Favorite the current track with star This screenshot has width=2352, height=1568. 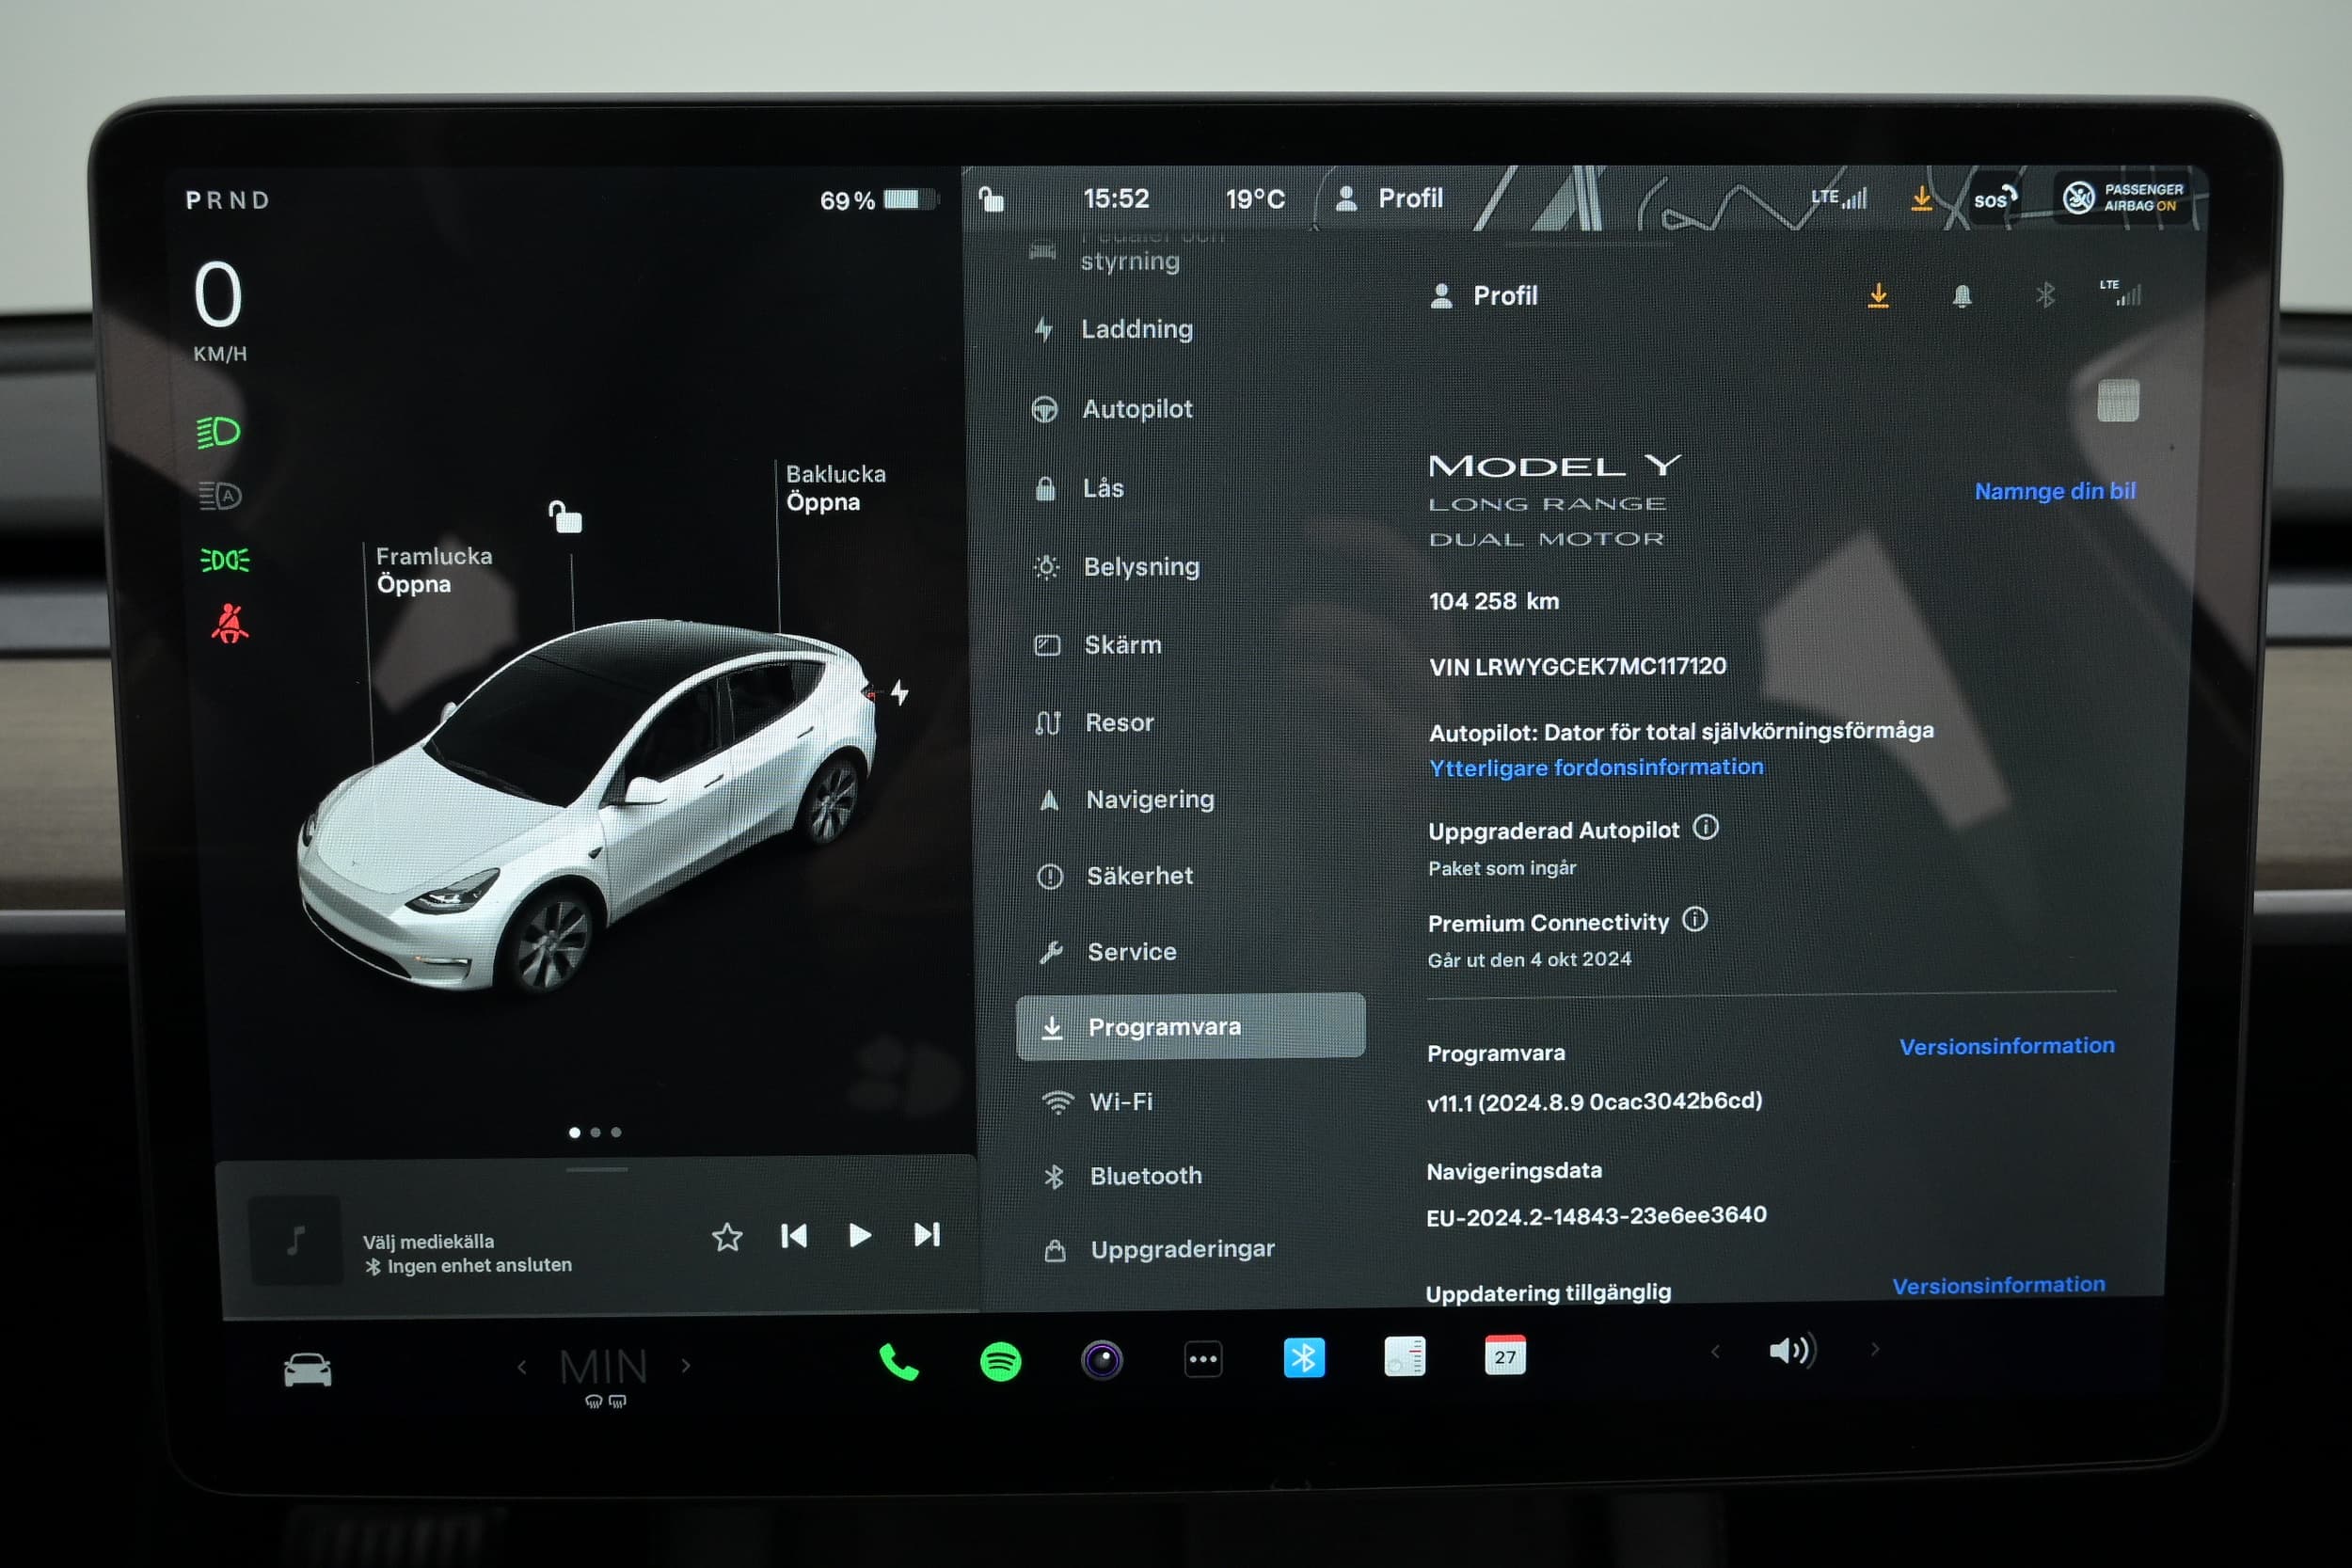727,1237
